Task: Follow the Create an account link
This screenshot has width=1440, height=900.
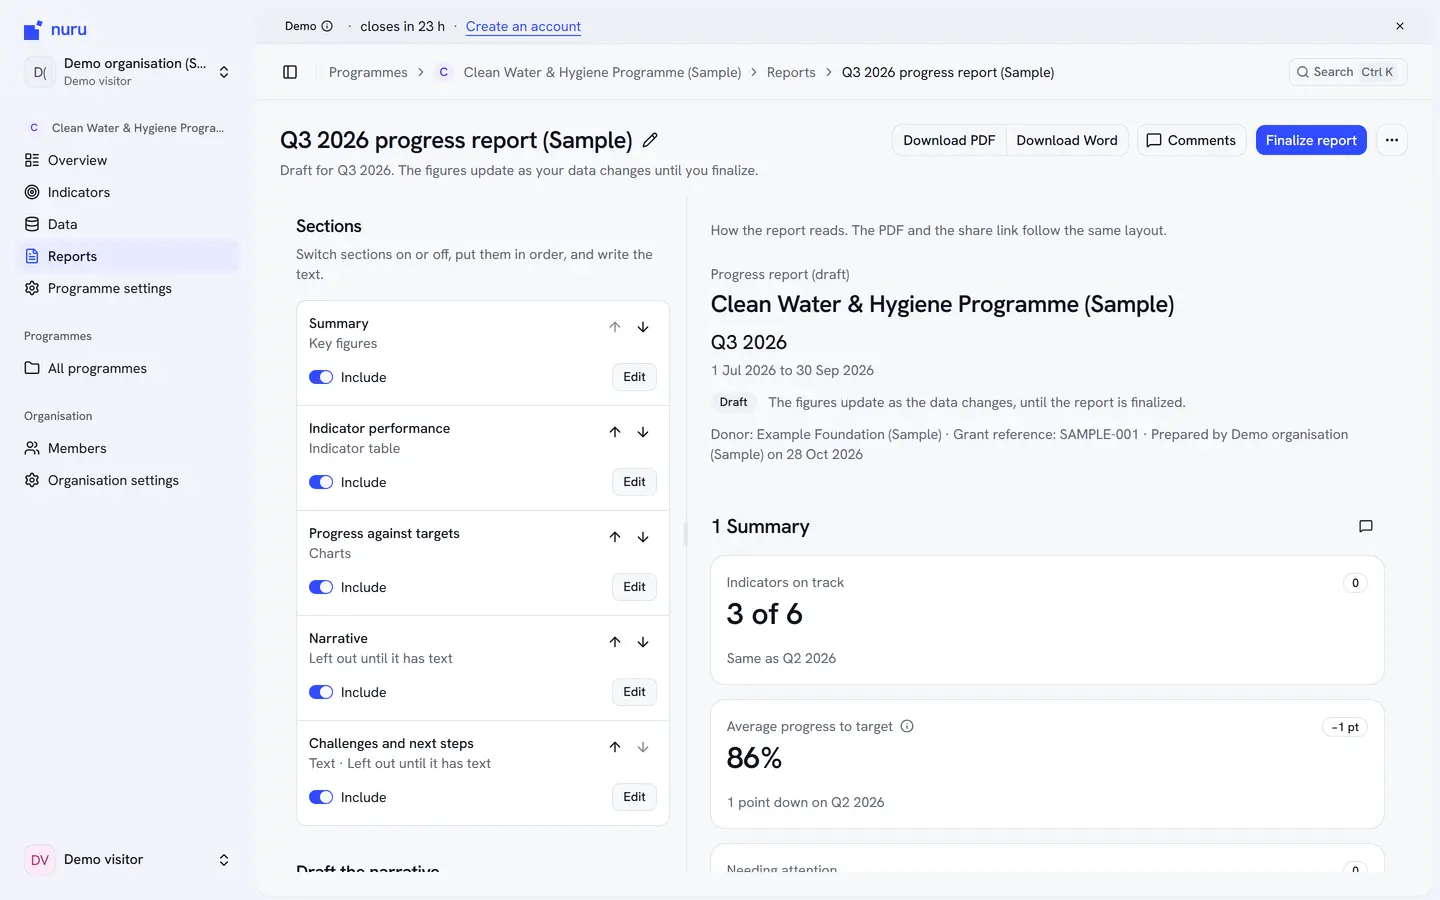Action: (523, 26)
